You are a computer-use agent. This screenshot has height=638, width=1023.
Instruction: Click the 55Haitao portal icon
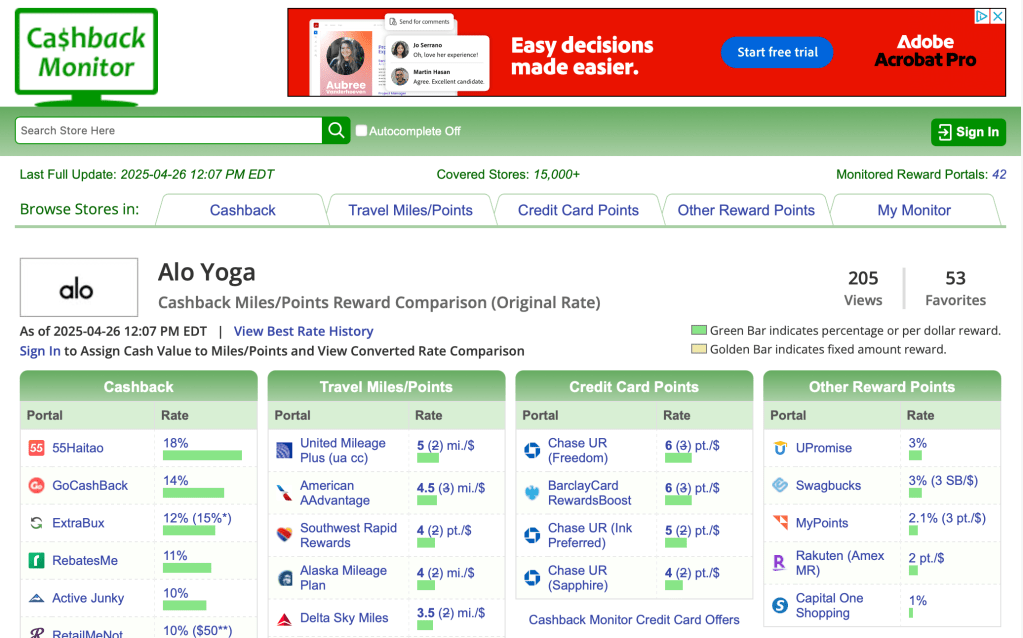click(x=37, y=448)
